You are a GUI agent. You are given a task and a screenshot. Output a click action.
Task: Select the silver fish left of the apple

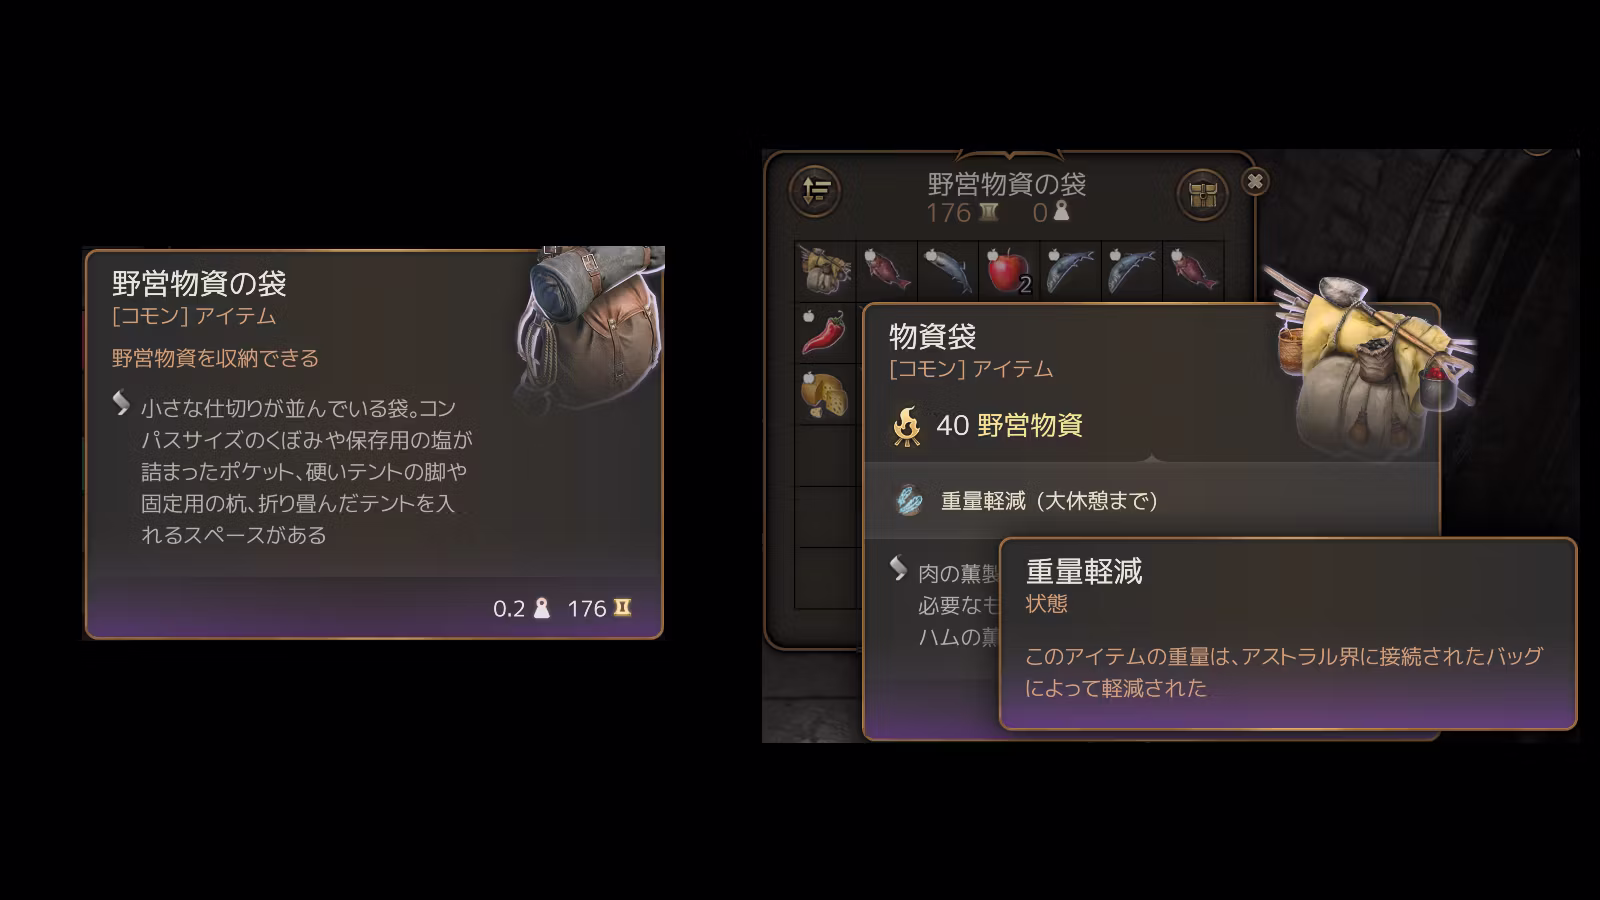coord(948,271)
